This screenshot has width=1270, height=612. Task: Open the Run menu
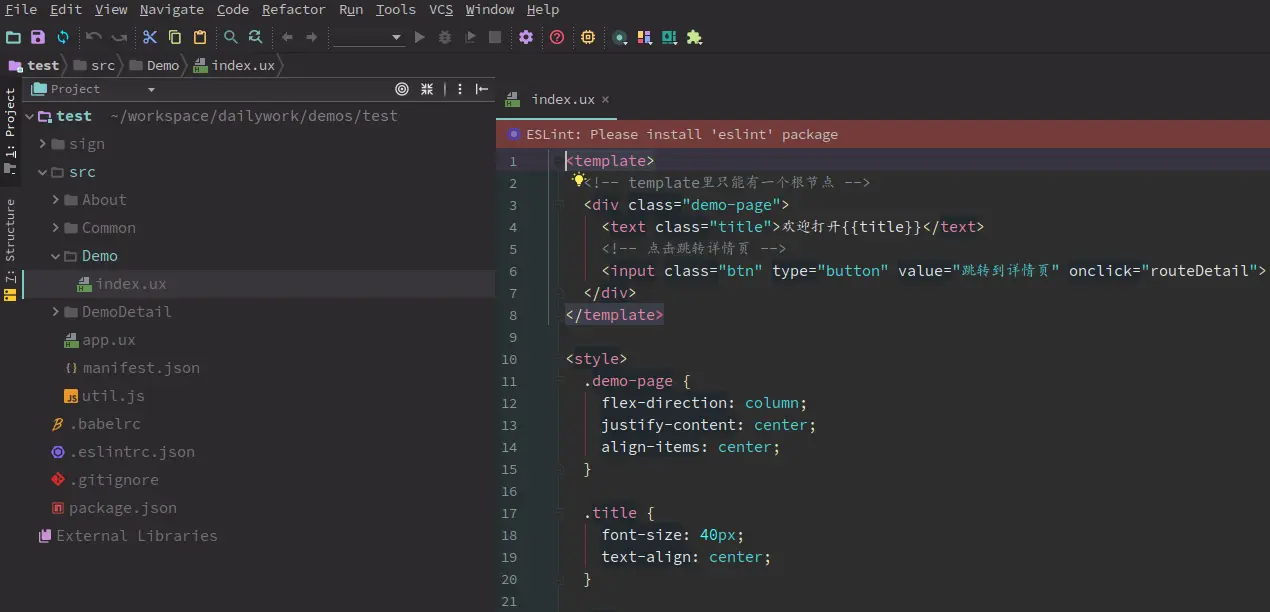point(351,9)
